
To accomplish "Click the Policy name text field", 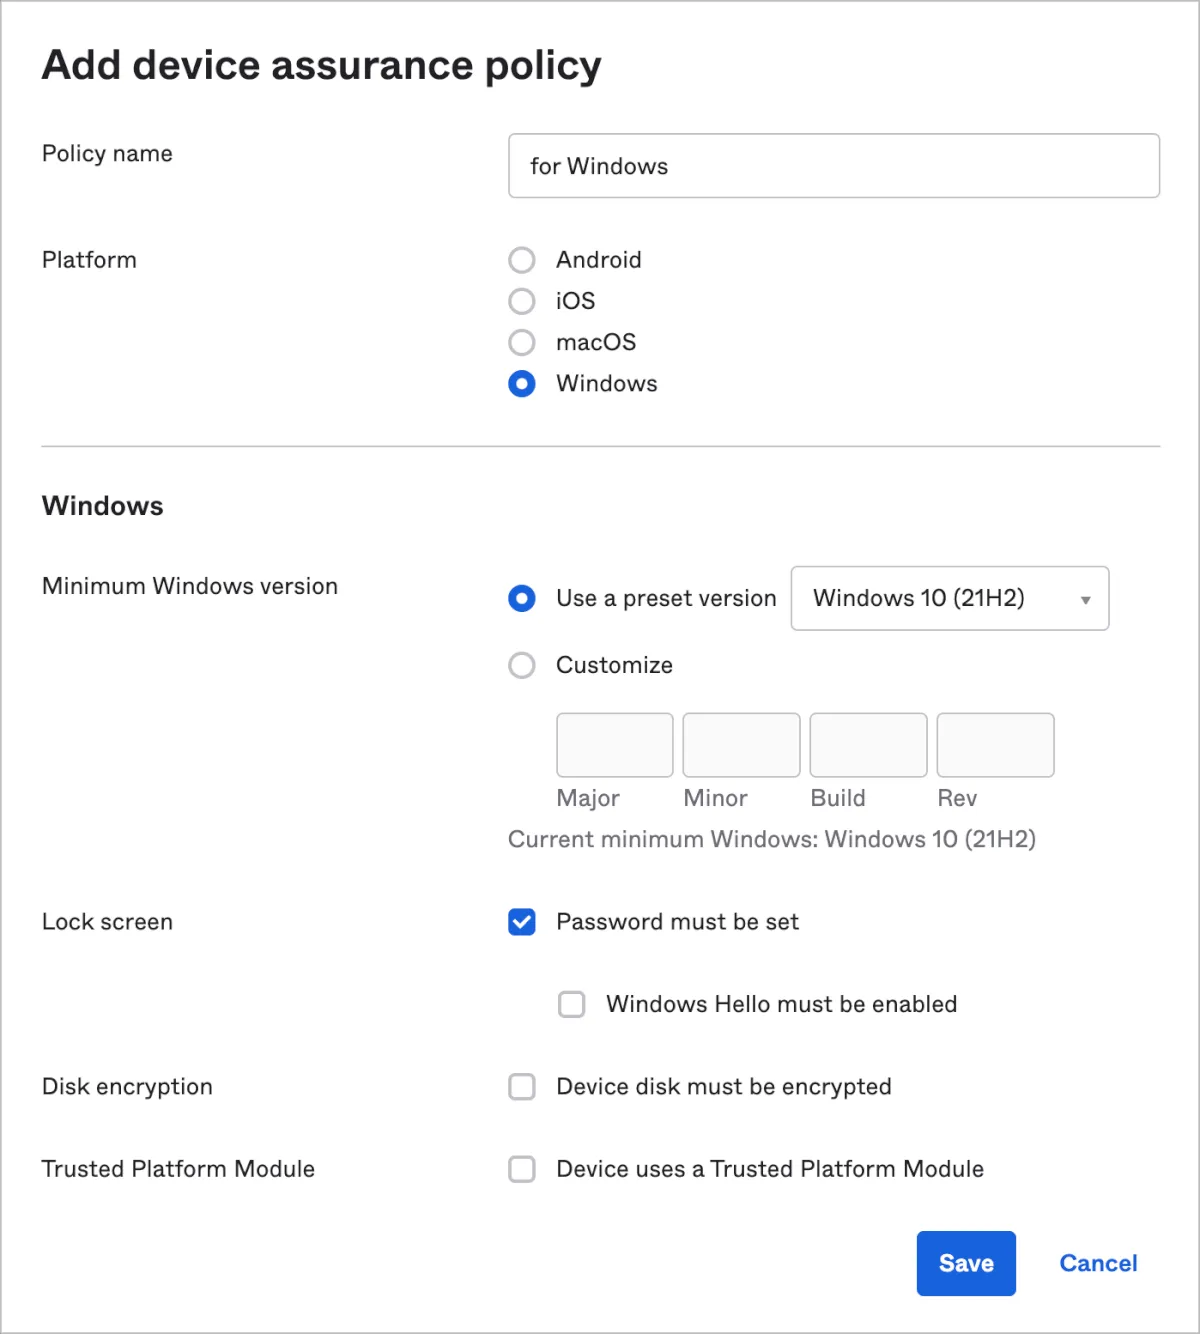I will [x=833, y=166].
